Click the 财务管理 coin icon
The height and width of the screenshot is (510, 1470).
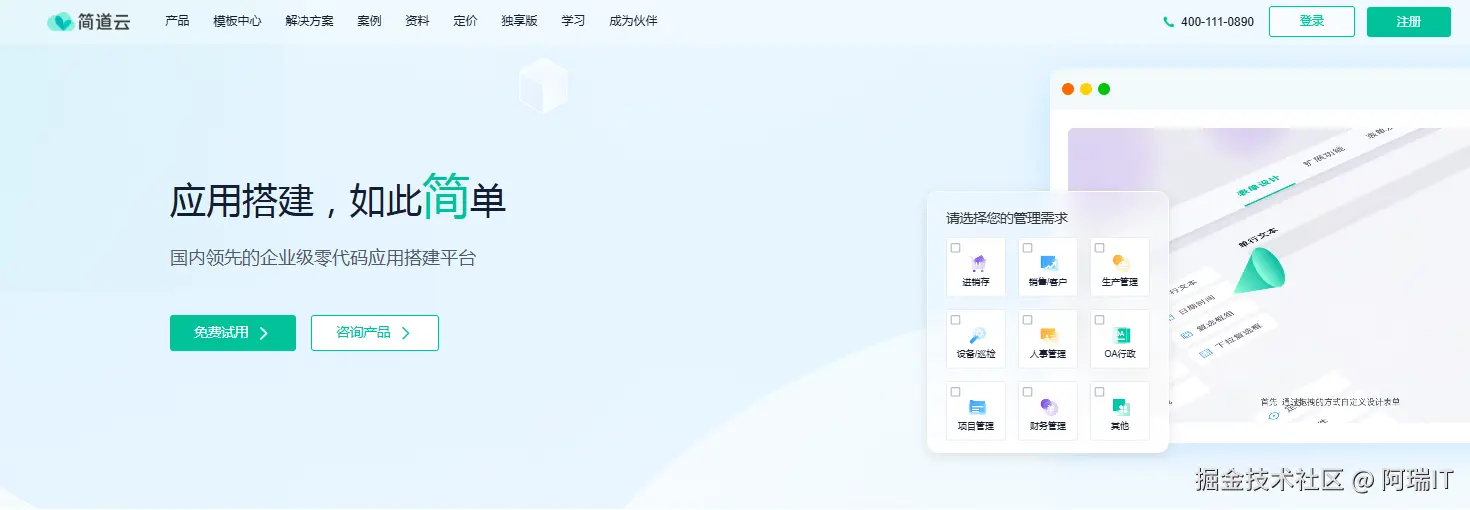(x=1049, y=407)
